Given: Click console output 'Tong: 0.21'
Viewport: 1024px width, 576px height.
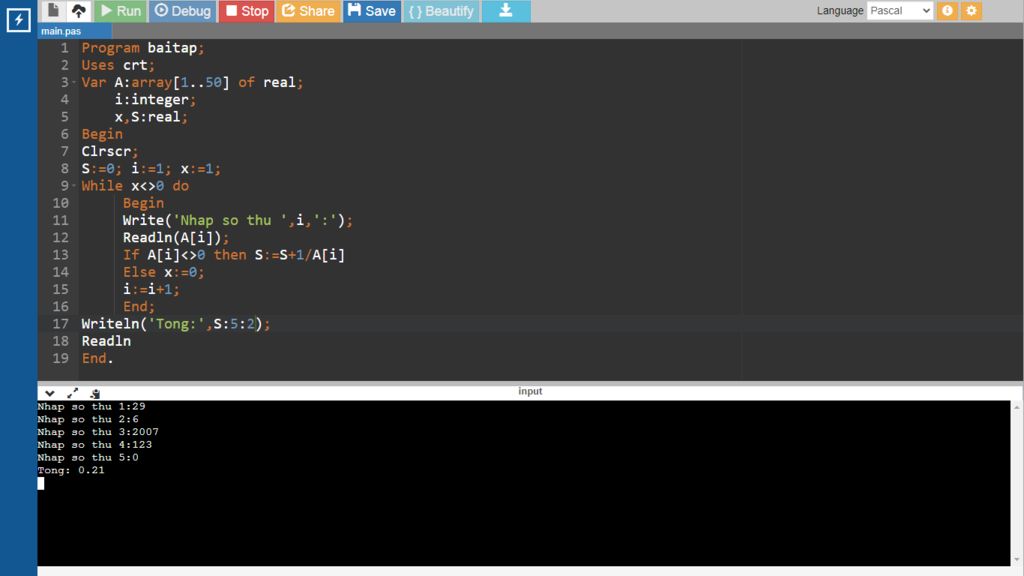Looking at the screenshot, I should [x=71, y=470].
